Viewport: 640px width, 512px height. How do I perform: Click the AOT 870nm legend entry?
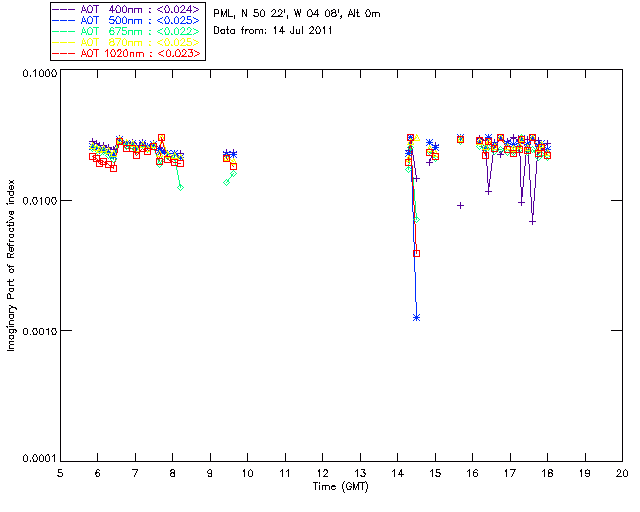pyautogui.click(x=127, y=42)
